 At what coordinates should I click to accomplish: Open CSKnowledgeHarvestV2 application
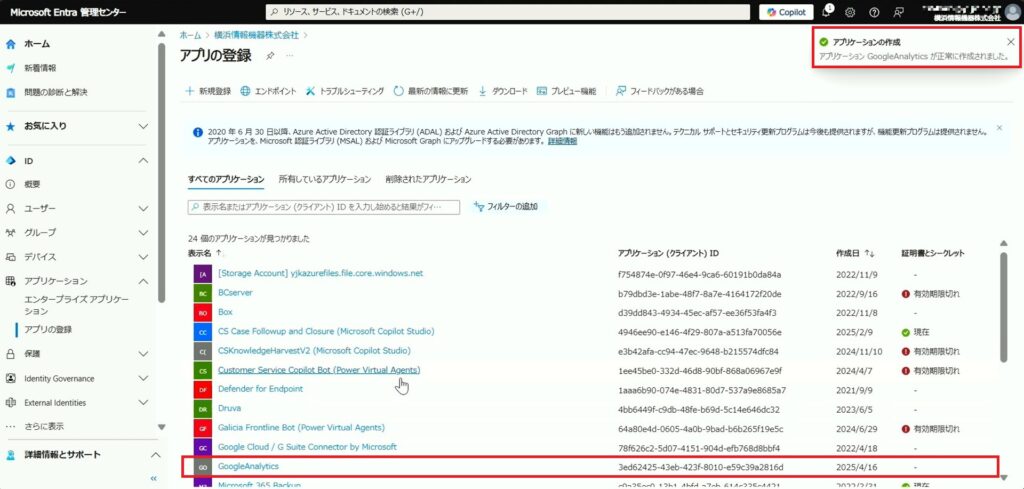click(315, 351)
